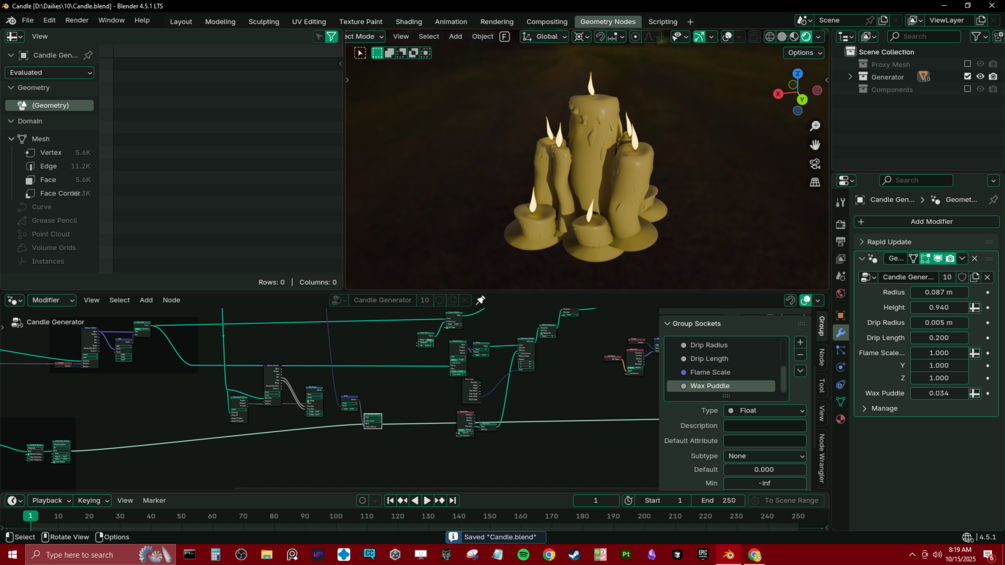Select the Wax Puddle socket entry
Image resolution: width=1005 pixels, height=565 pixels.
pos(721,386)
